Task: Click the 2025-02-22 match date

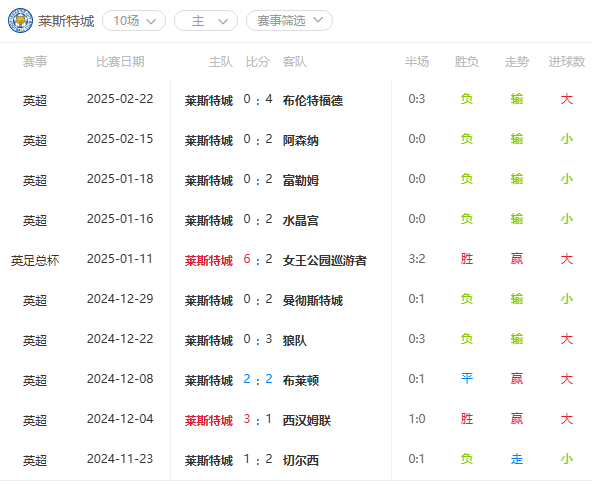Action: click(120, 99)
